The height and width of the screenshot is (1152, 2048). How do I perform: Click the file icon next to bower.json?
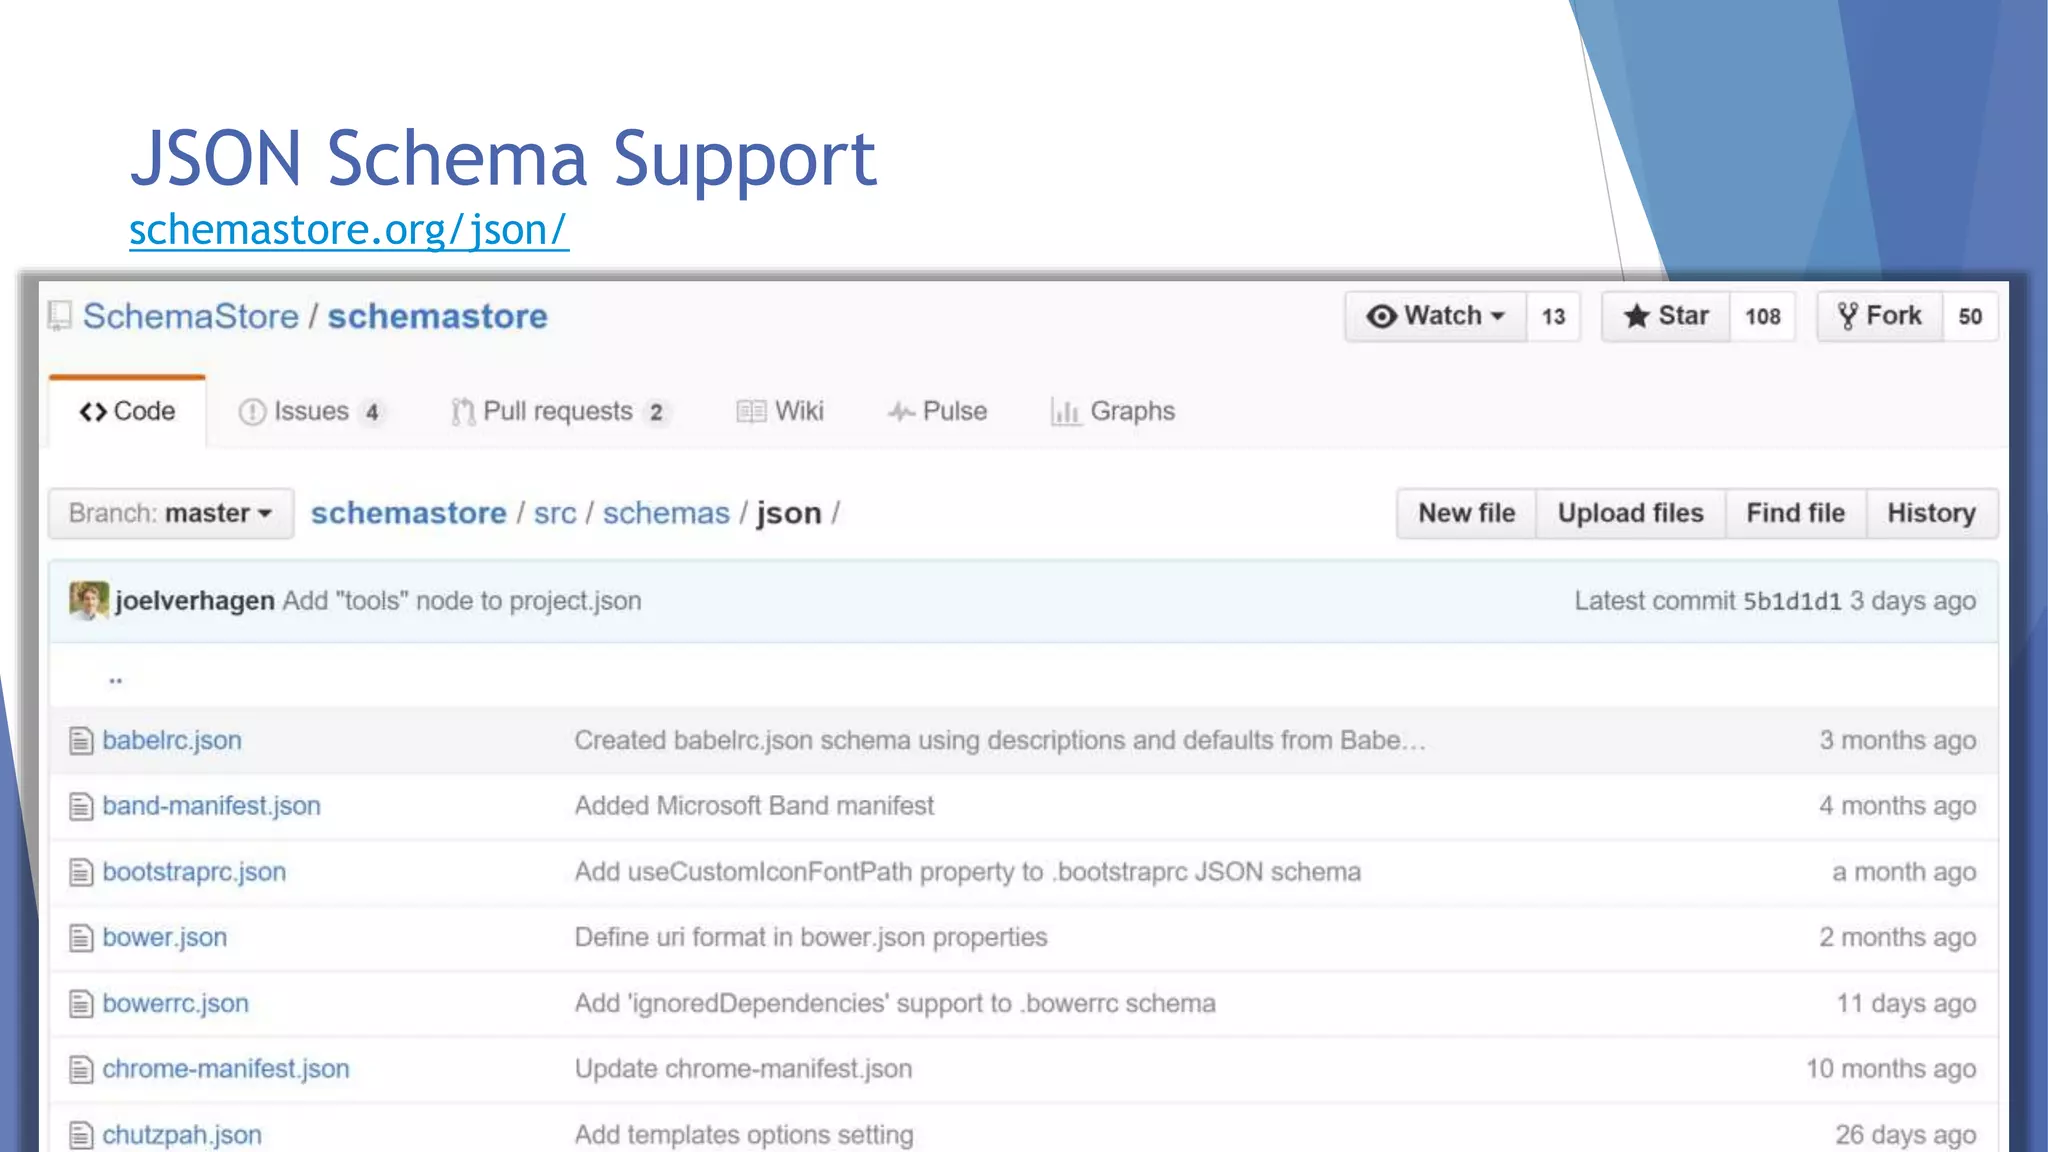tap(81, 938)
